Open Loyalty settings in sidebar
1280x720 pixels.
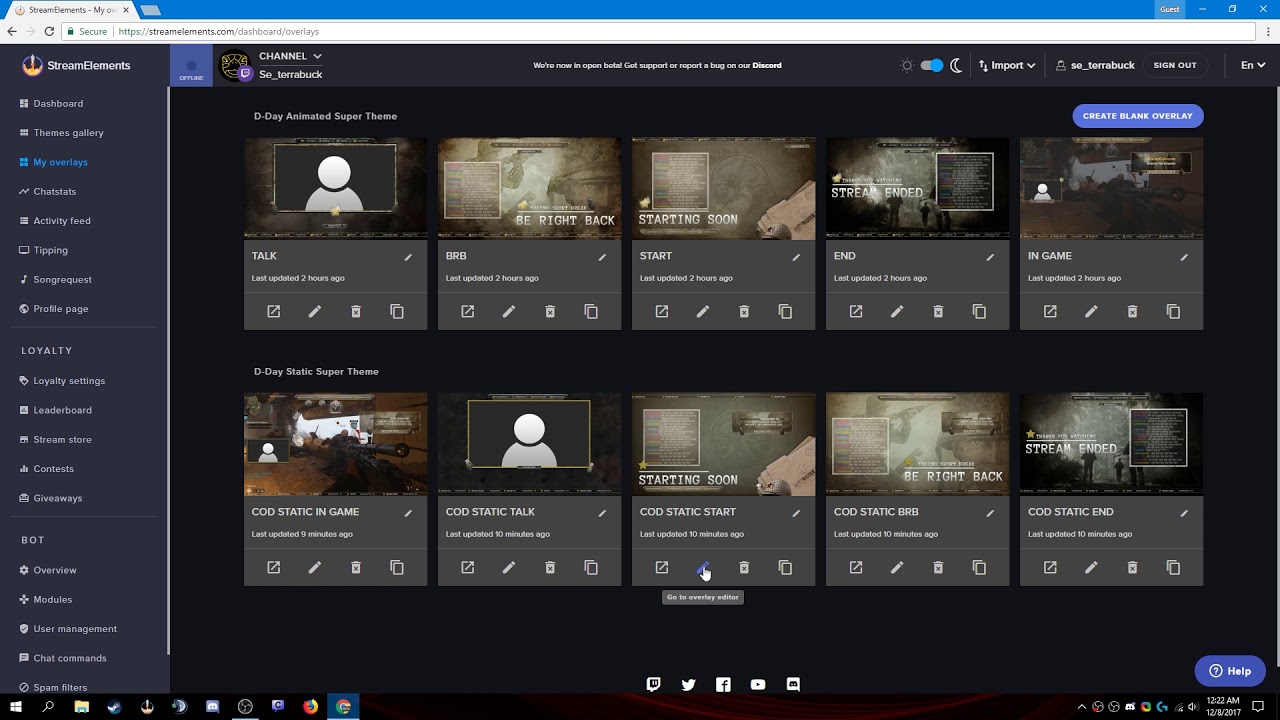click(x=69, y=381)
